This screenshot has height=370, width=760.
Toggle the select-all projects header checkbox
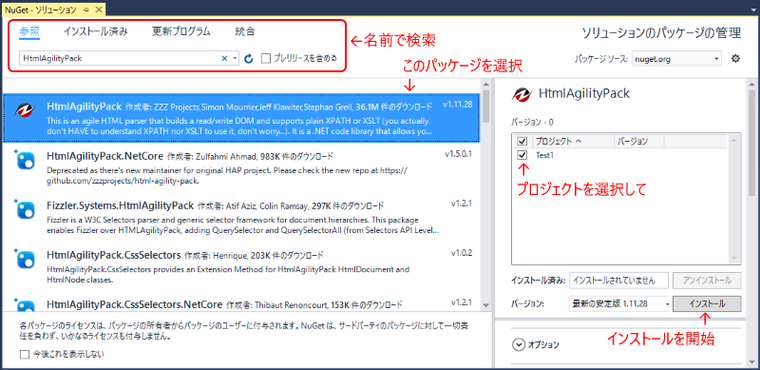click(x=522, y=141)
